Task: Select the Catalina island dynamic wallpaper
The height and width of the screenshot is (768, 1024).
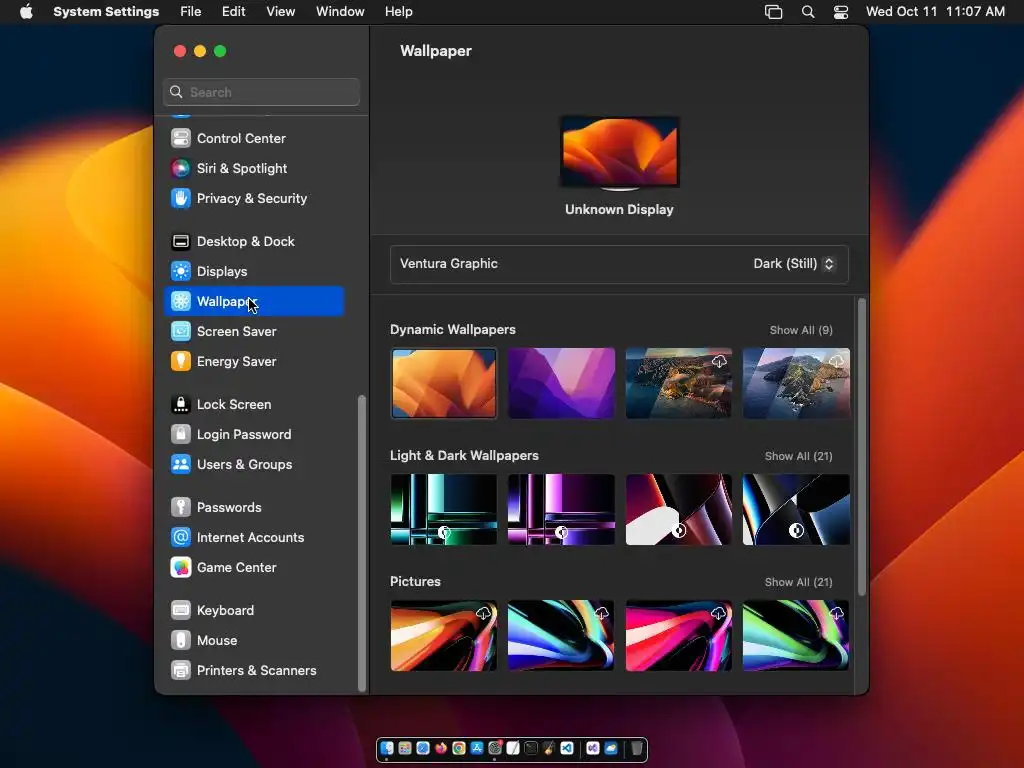Action: click(796, 383)
